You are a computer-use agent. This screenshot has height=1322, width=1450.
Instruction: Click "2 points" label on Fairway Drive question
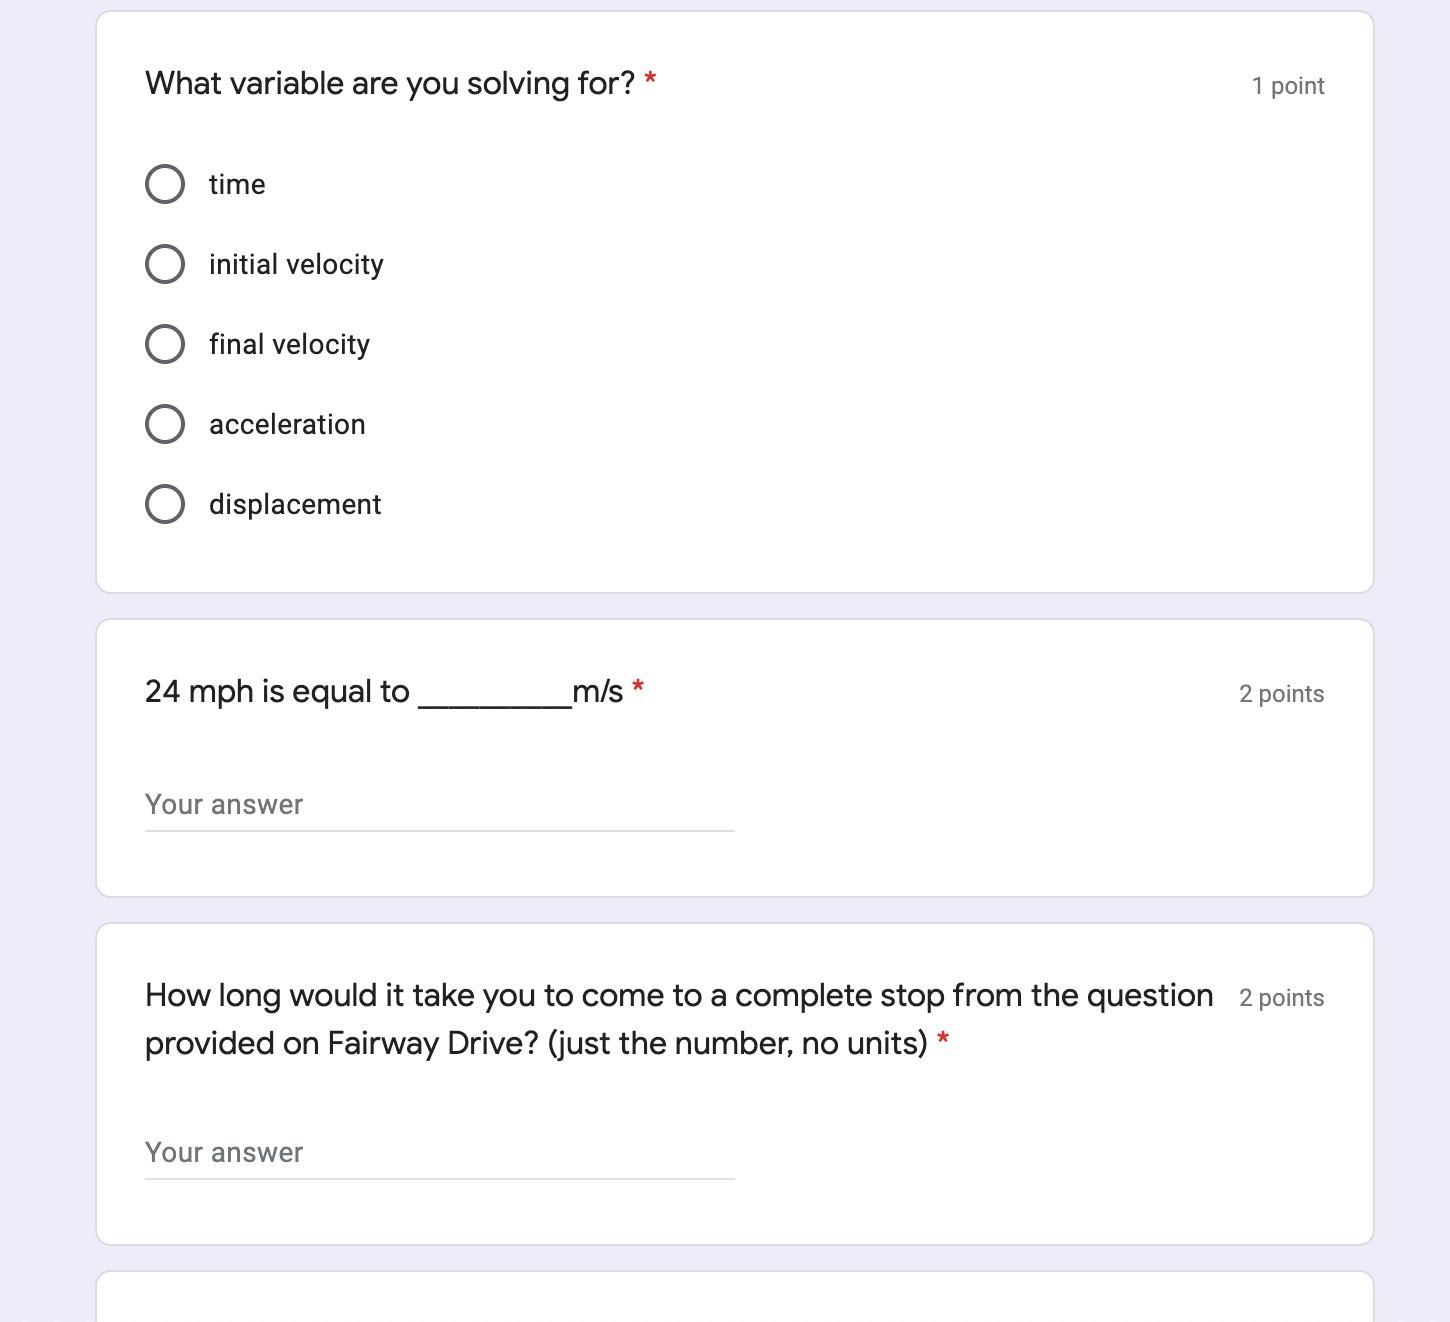coord(1281,998)
